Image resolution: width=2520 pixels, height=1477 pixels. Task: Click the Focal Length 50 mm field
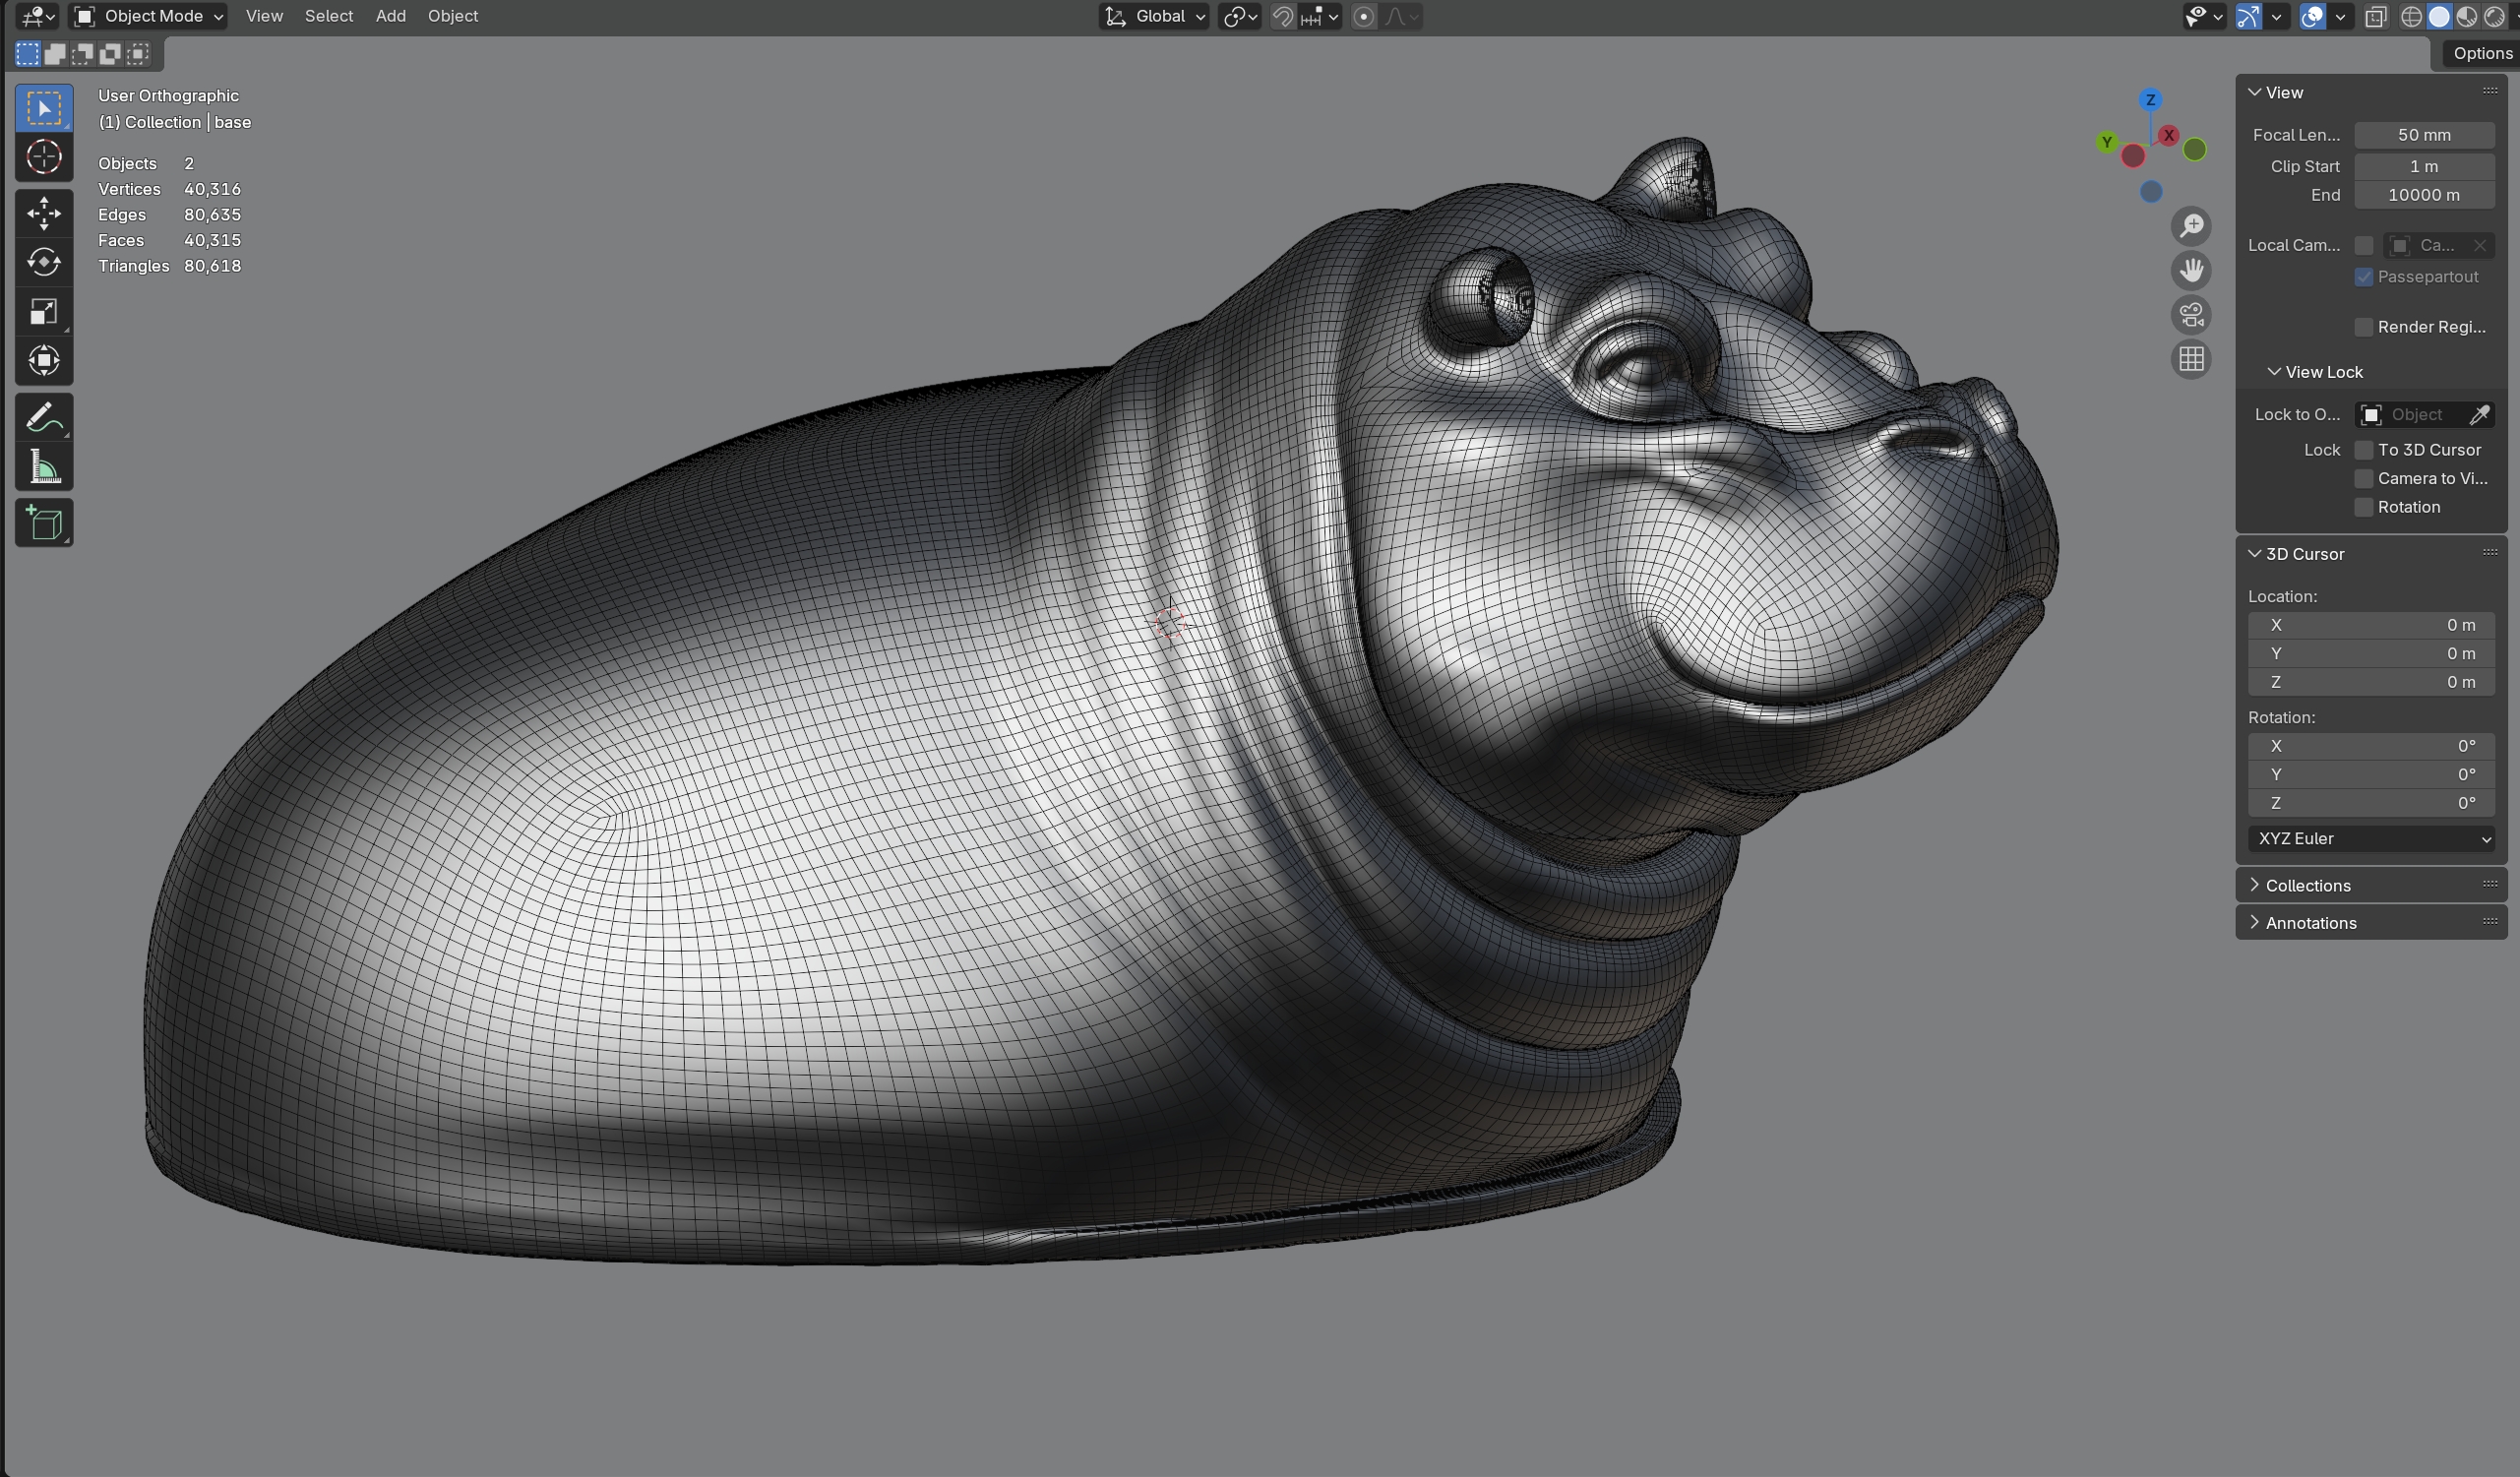(x=2423, y=135)
